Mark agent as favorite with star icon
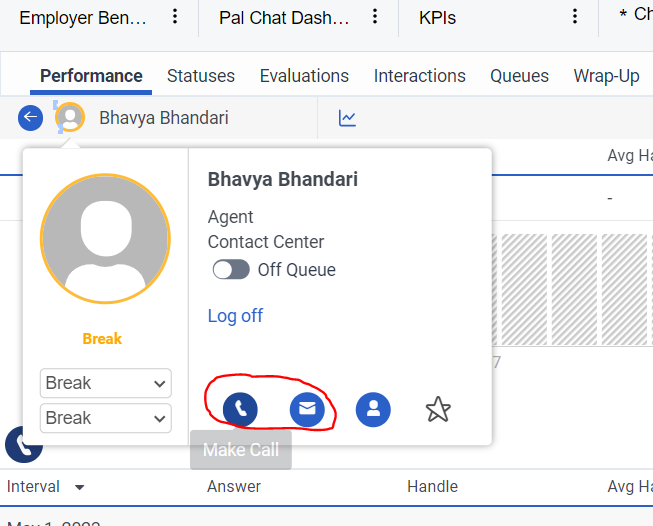The image size is (653, 526). pyautogui.click(x=438, y=409)
